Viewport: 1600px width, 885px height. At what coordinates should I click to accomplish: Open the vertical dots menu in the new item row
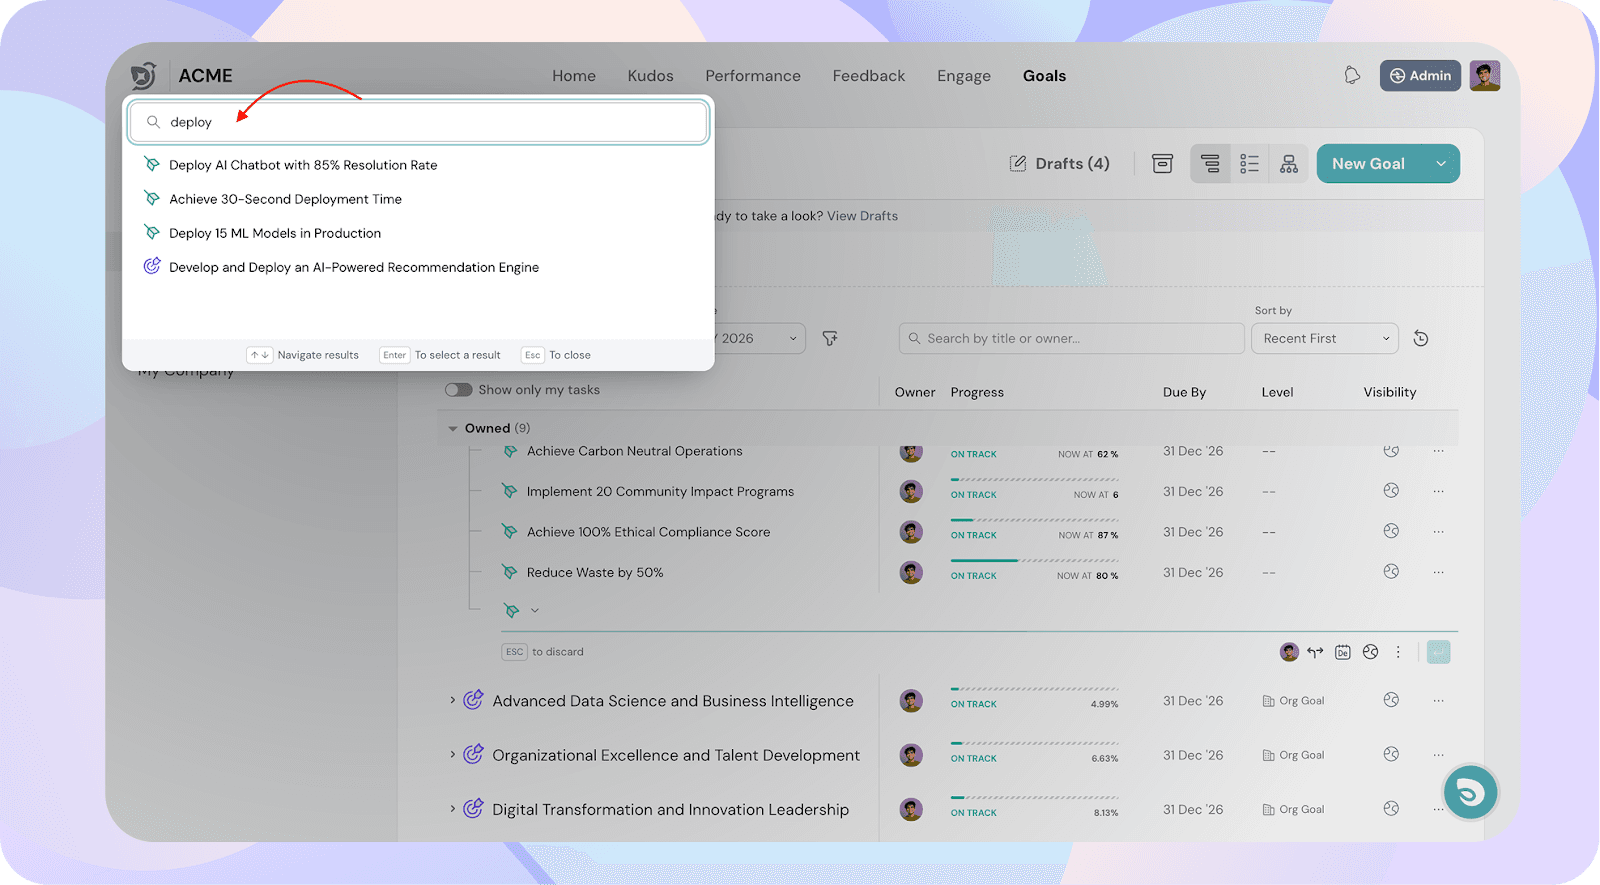[1398, 652]
